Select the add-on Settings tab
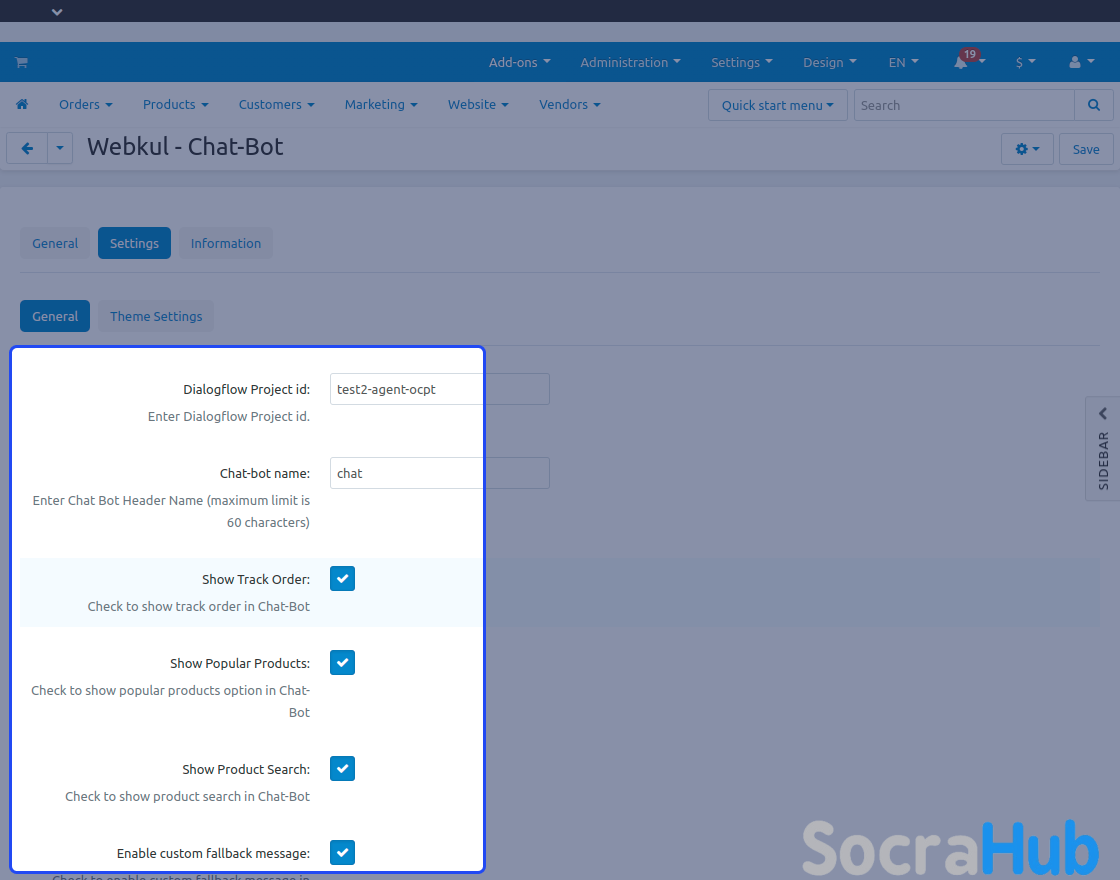This screenshot has height=880, width=1120. coord(134,243)
